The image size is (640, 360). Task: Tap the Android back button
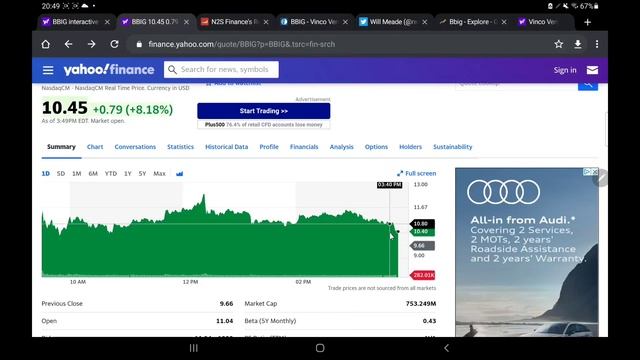[446, 348]
